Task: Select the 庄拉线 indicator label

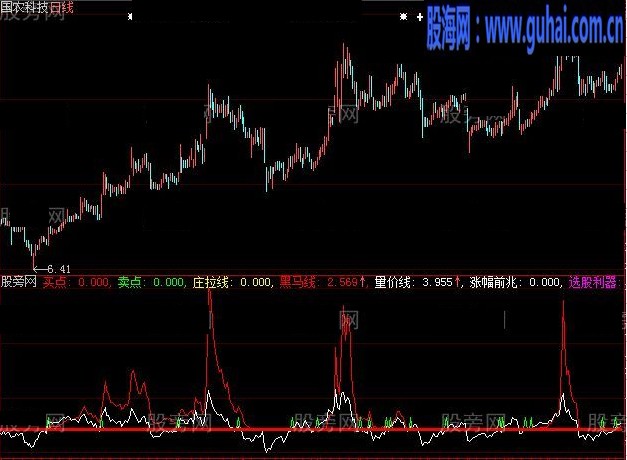Action: [x=211, y=282]
